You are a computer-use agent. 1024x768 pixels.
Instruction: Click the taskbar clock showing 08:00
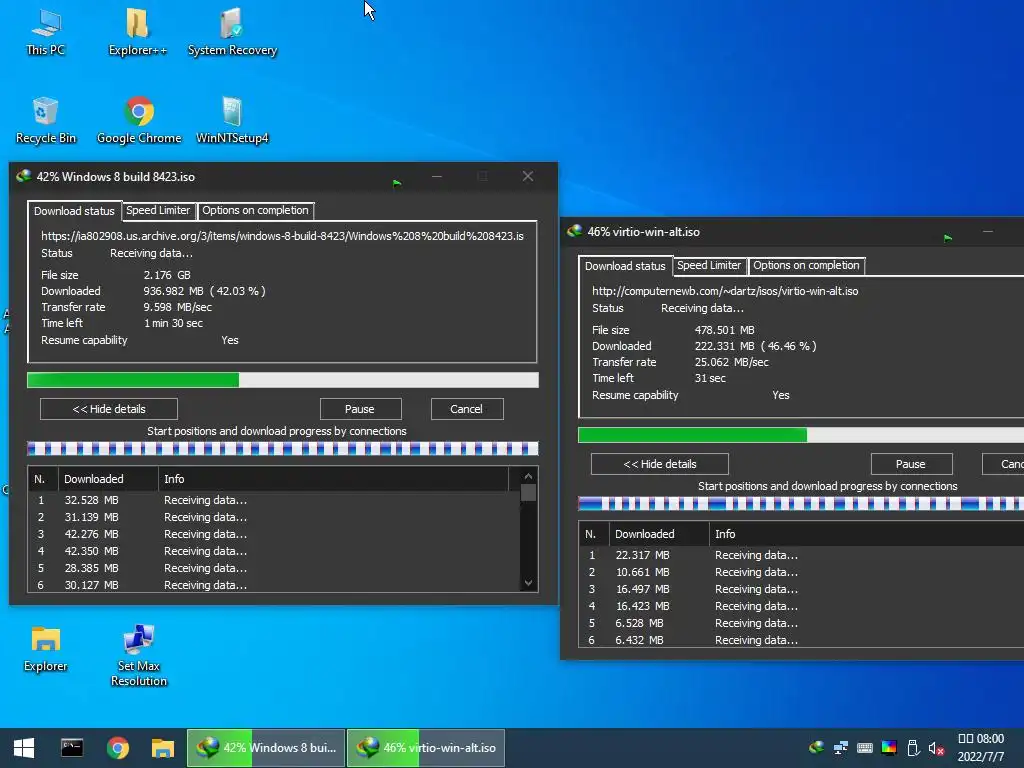coord(981,748)
